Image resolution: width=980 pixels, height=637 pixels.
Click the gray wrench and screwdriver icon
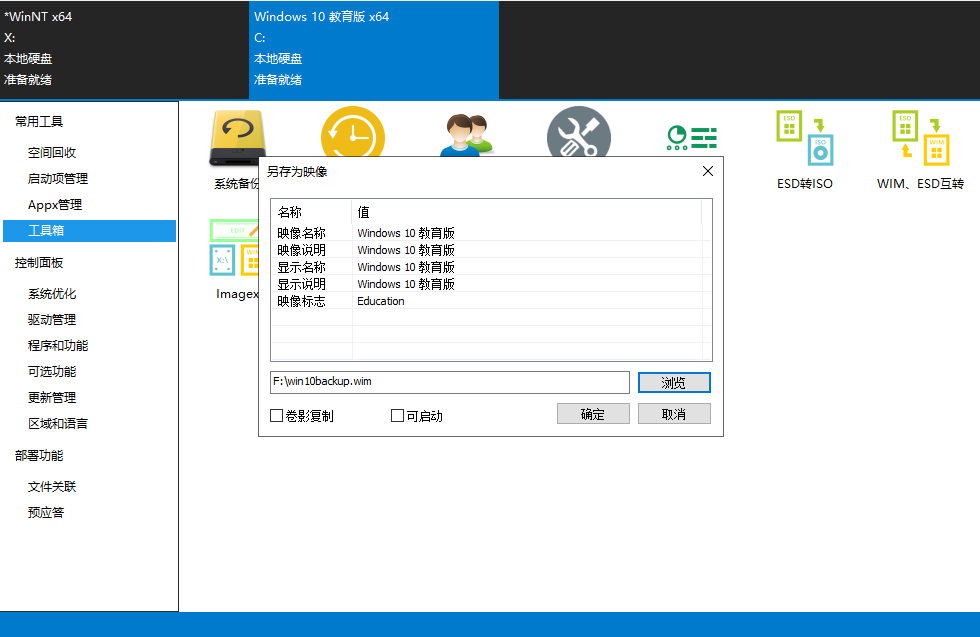pos(579,133)
